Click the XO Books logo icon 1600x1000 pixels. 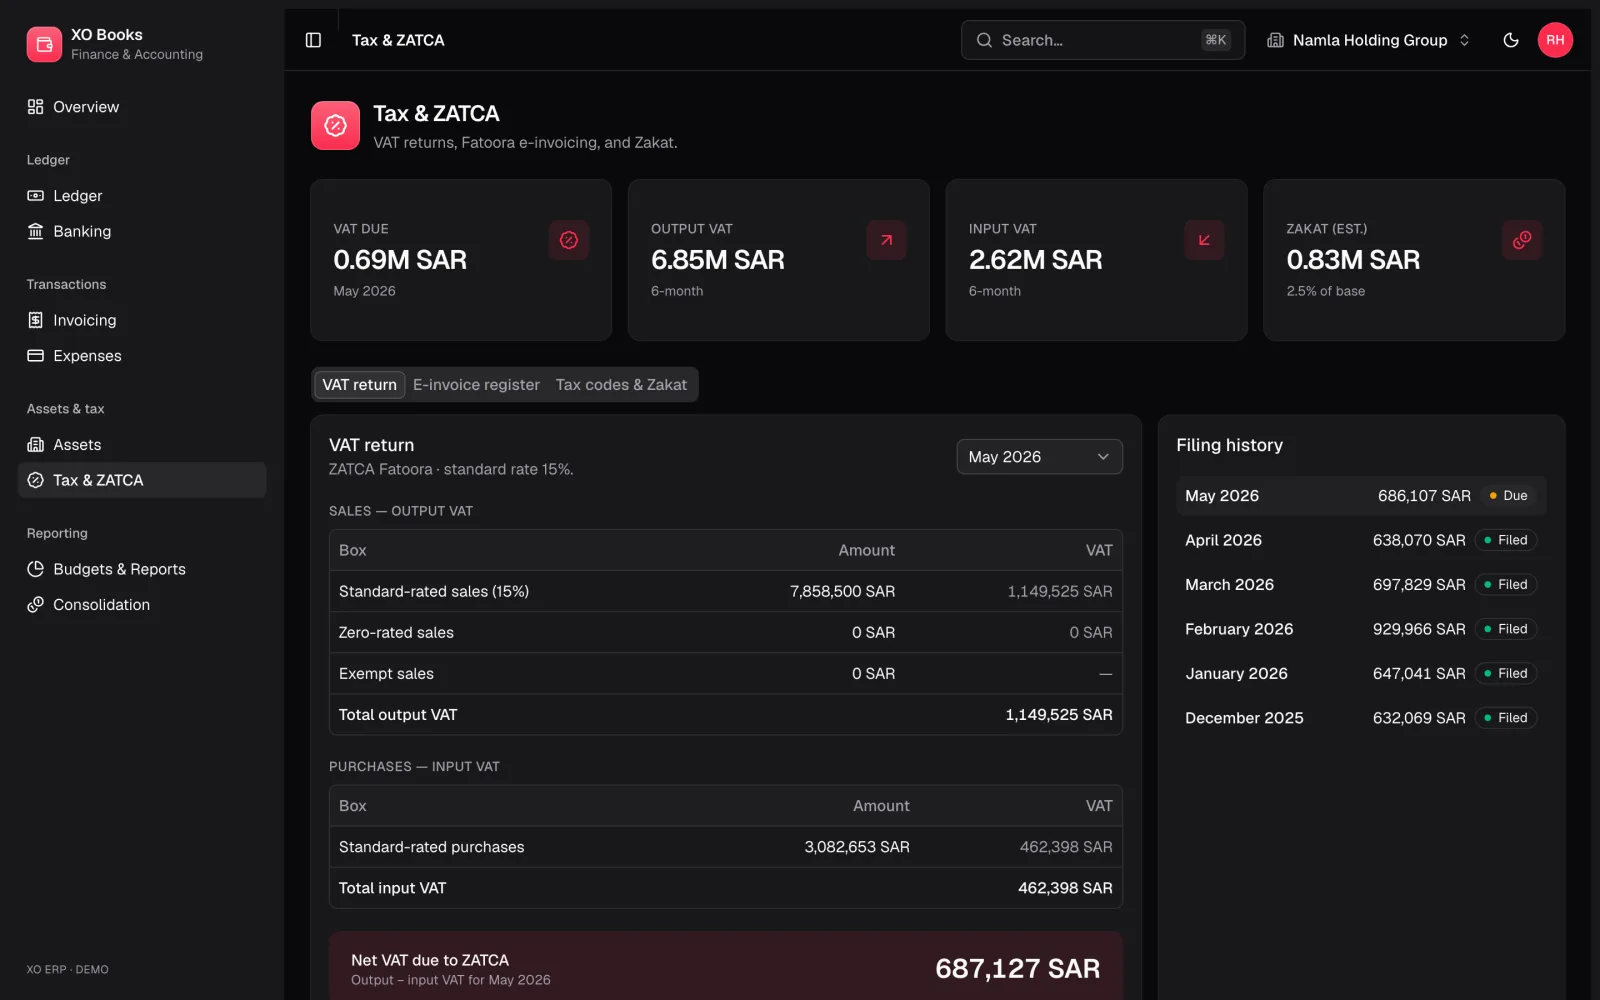[44, 44]
